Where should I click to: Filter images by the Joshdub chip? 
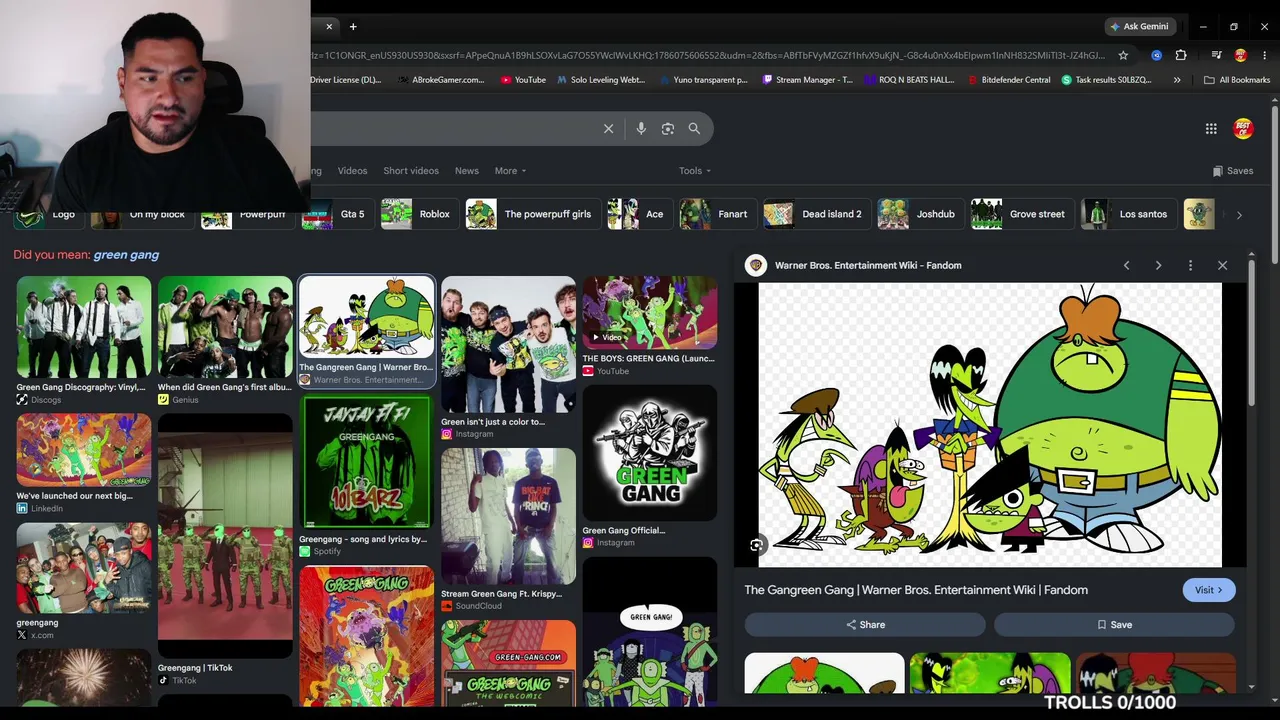pyautogui.click(x=919, y=214)
